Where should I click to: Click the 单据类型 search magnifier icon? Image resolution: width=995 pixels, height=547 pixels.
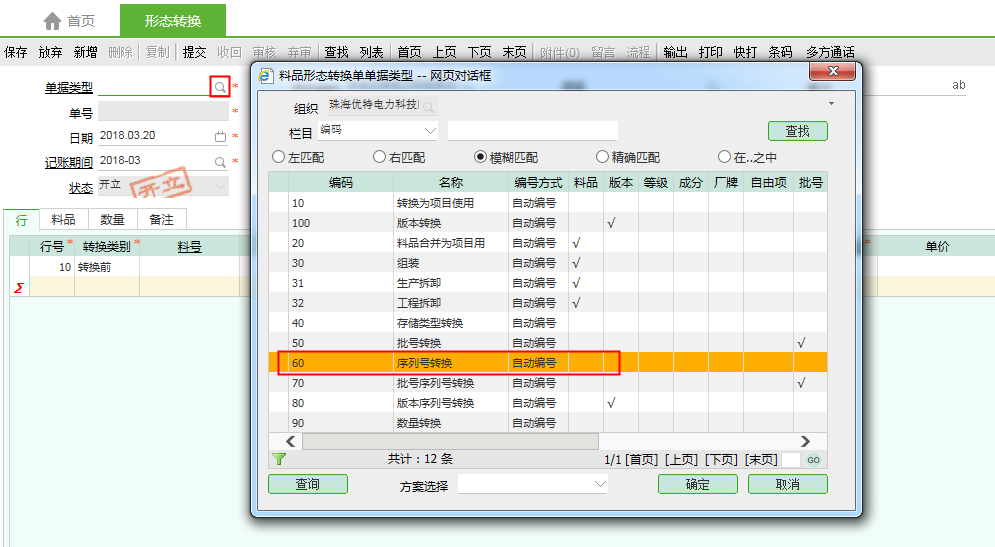click(220, 88)
